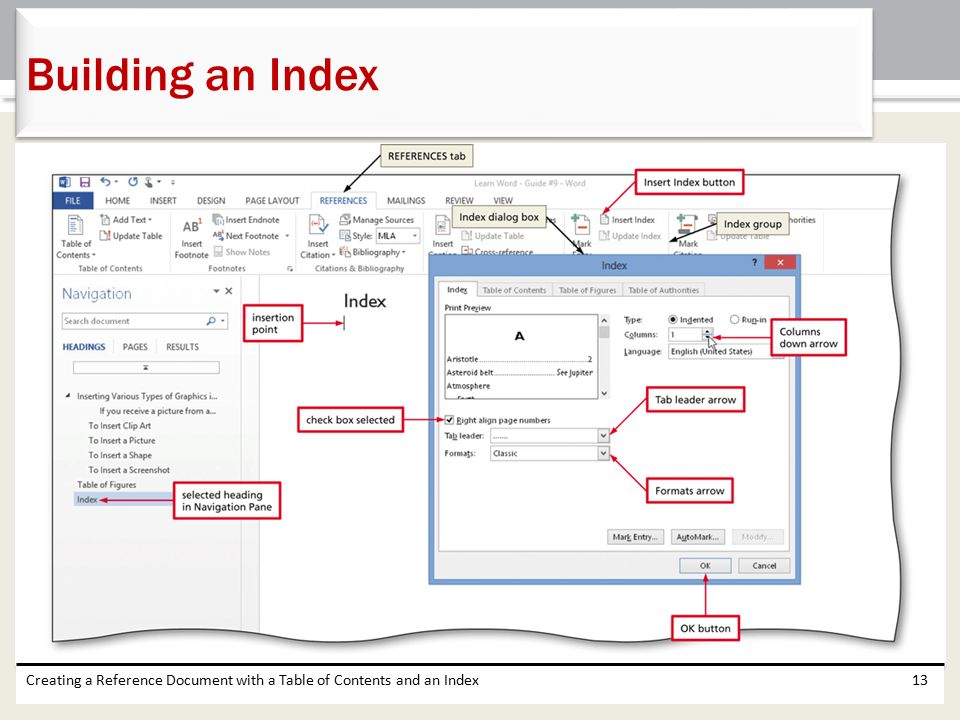
Task: Switch to the HOME ribbon tab
Action: click(x=118, y=201)
